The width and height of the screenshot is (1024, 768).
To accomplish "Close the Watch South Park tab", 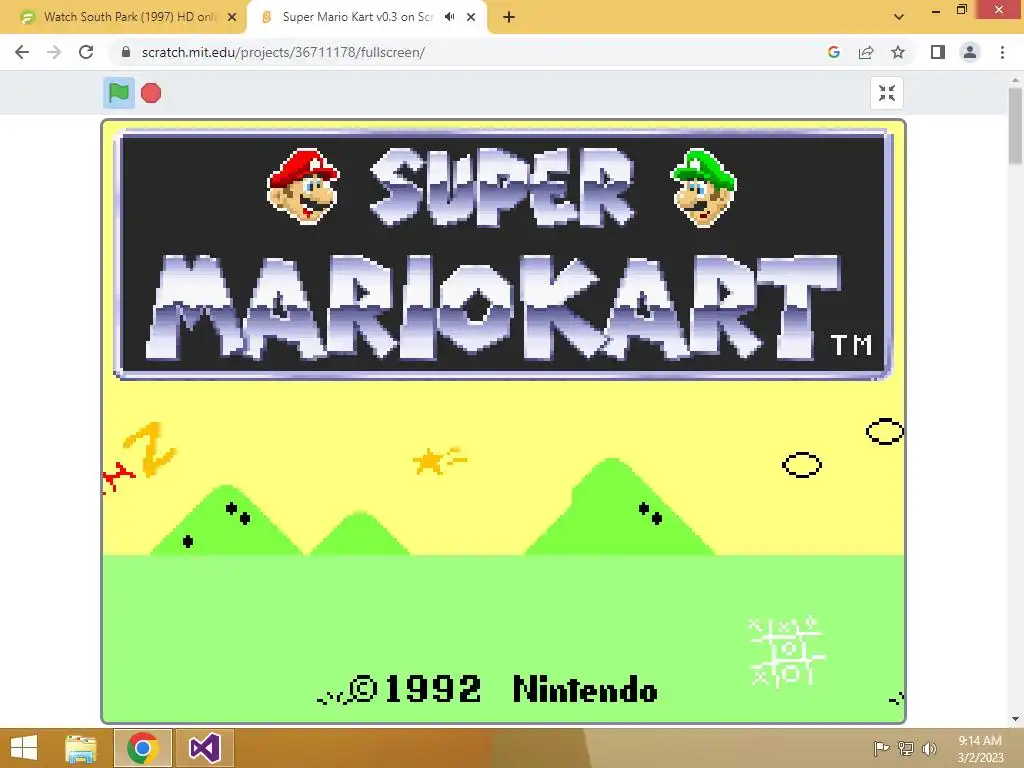I will (232, 17).
